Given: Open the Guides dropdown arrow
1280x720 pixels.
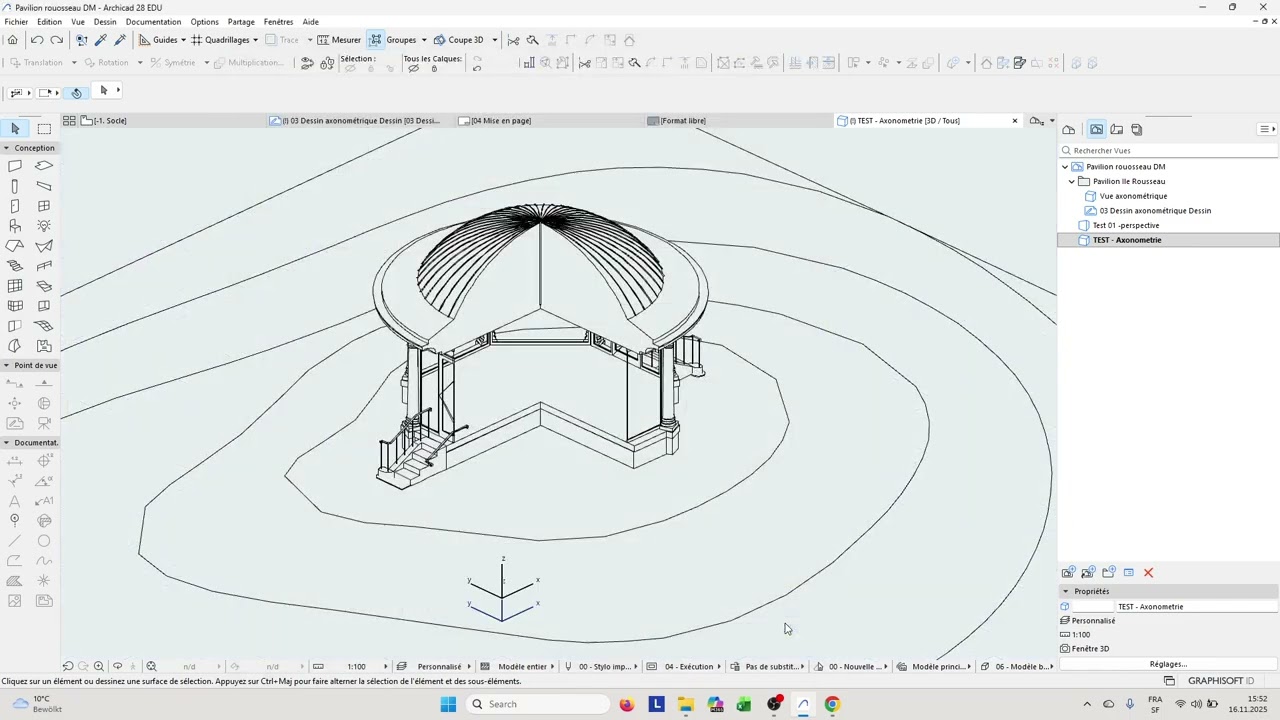Looking at the screenshot, I should coord(183,40).
